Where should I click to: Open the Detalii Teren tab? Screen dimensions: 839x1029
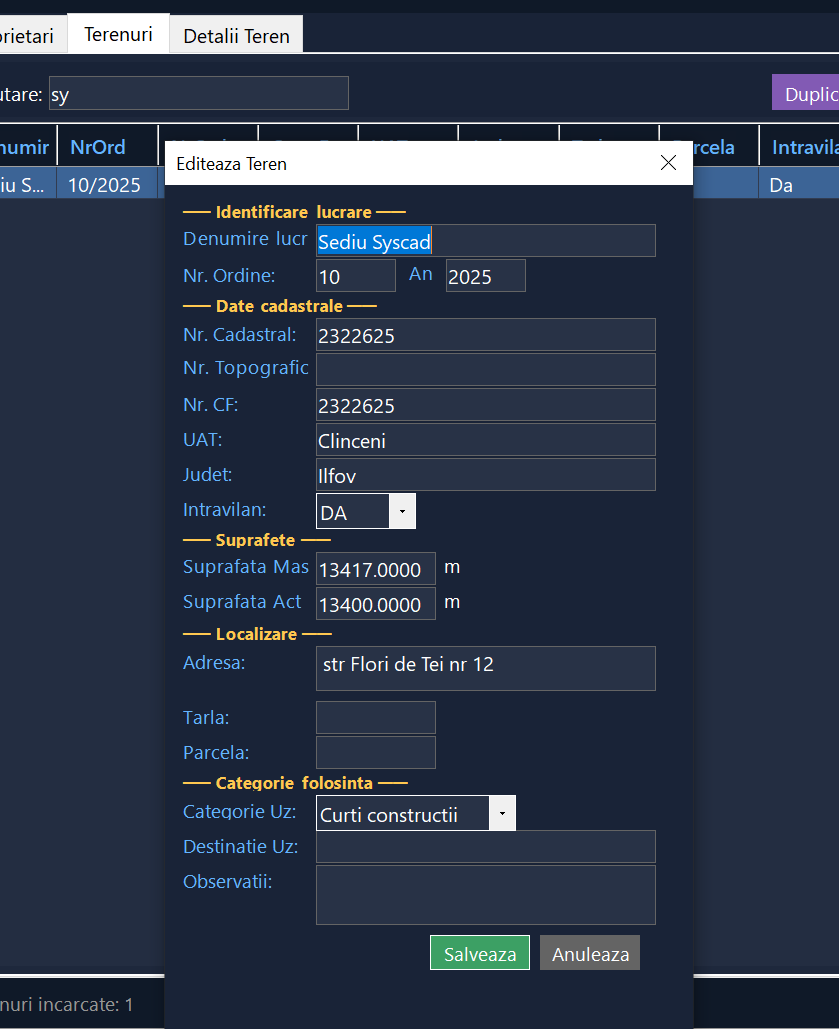(236, 36)
